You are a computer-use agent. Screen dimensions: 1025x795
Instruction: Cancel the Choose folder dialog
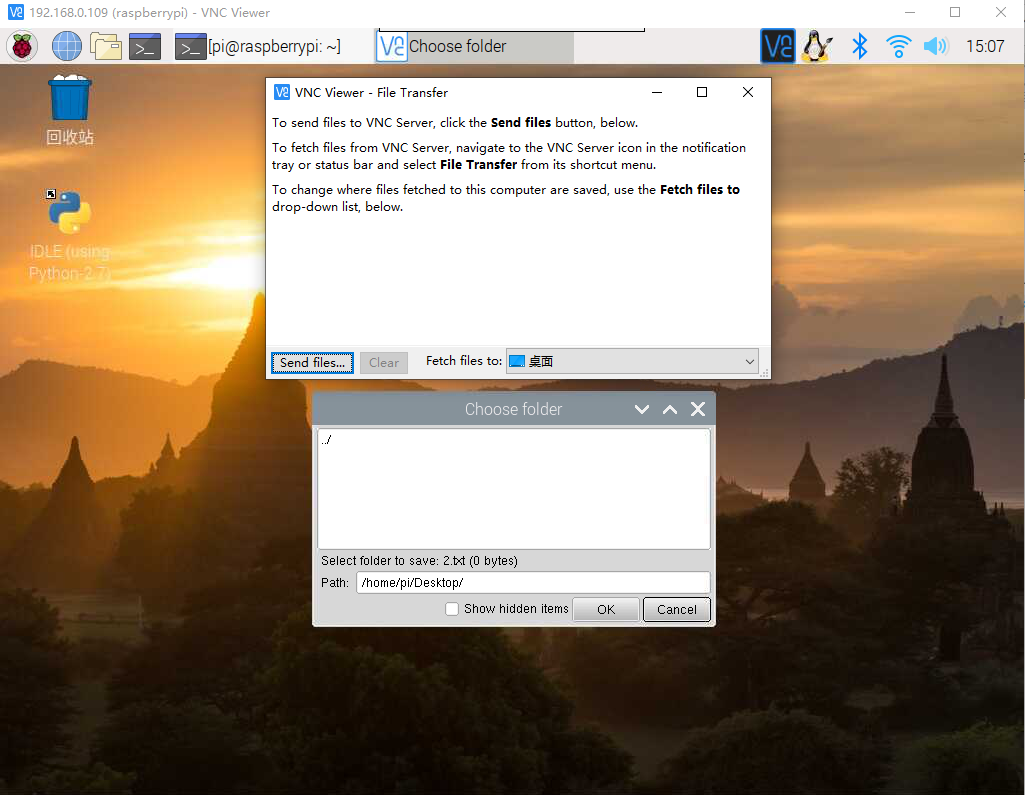coord(677,609)
